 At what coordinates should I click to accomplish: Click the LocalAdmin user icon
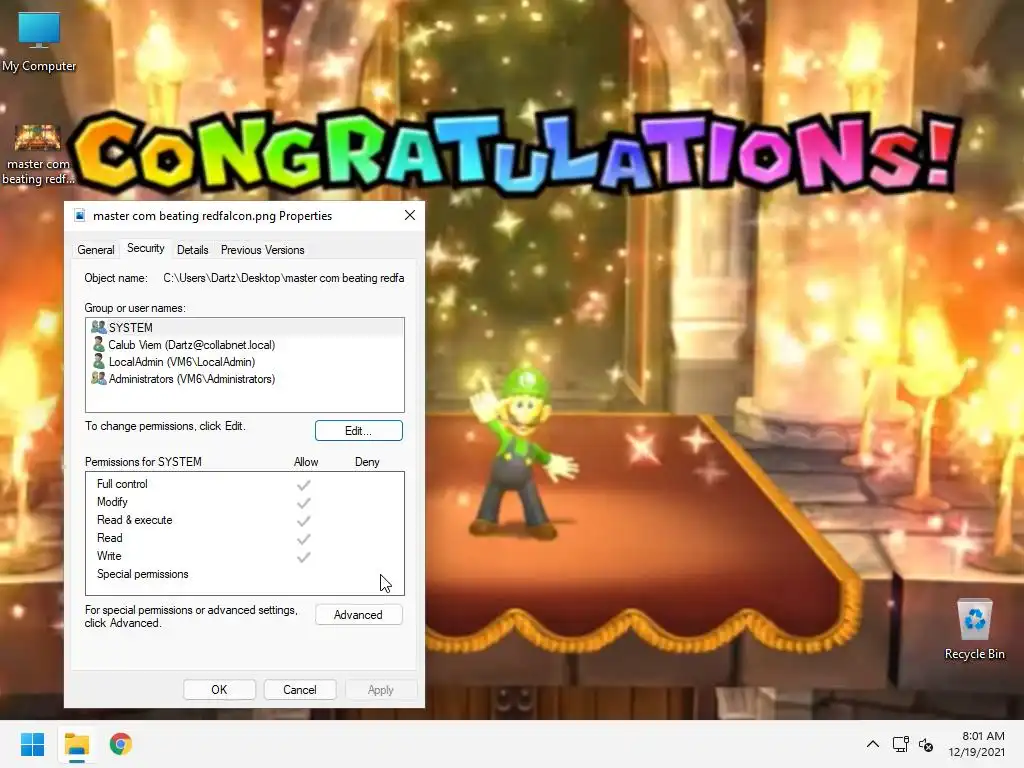(x=99, y=361)
